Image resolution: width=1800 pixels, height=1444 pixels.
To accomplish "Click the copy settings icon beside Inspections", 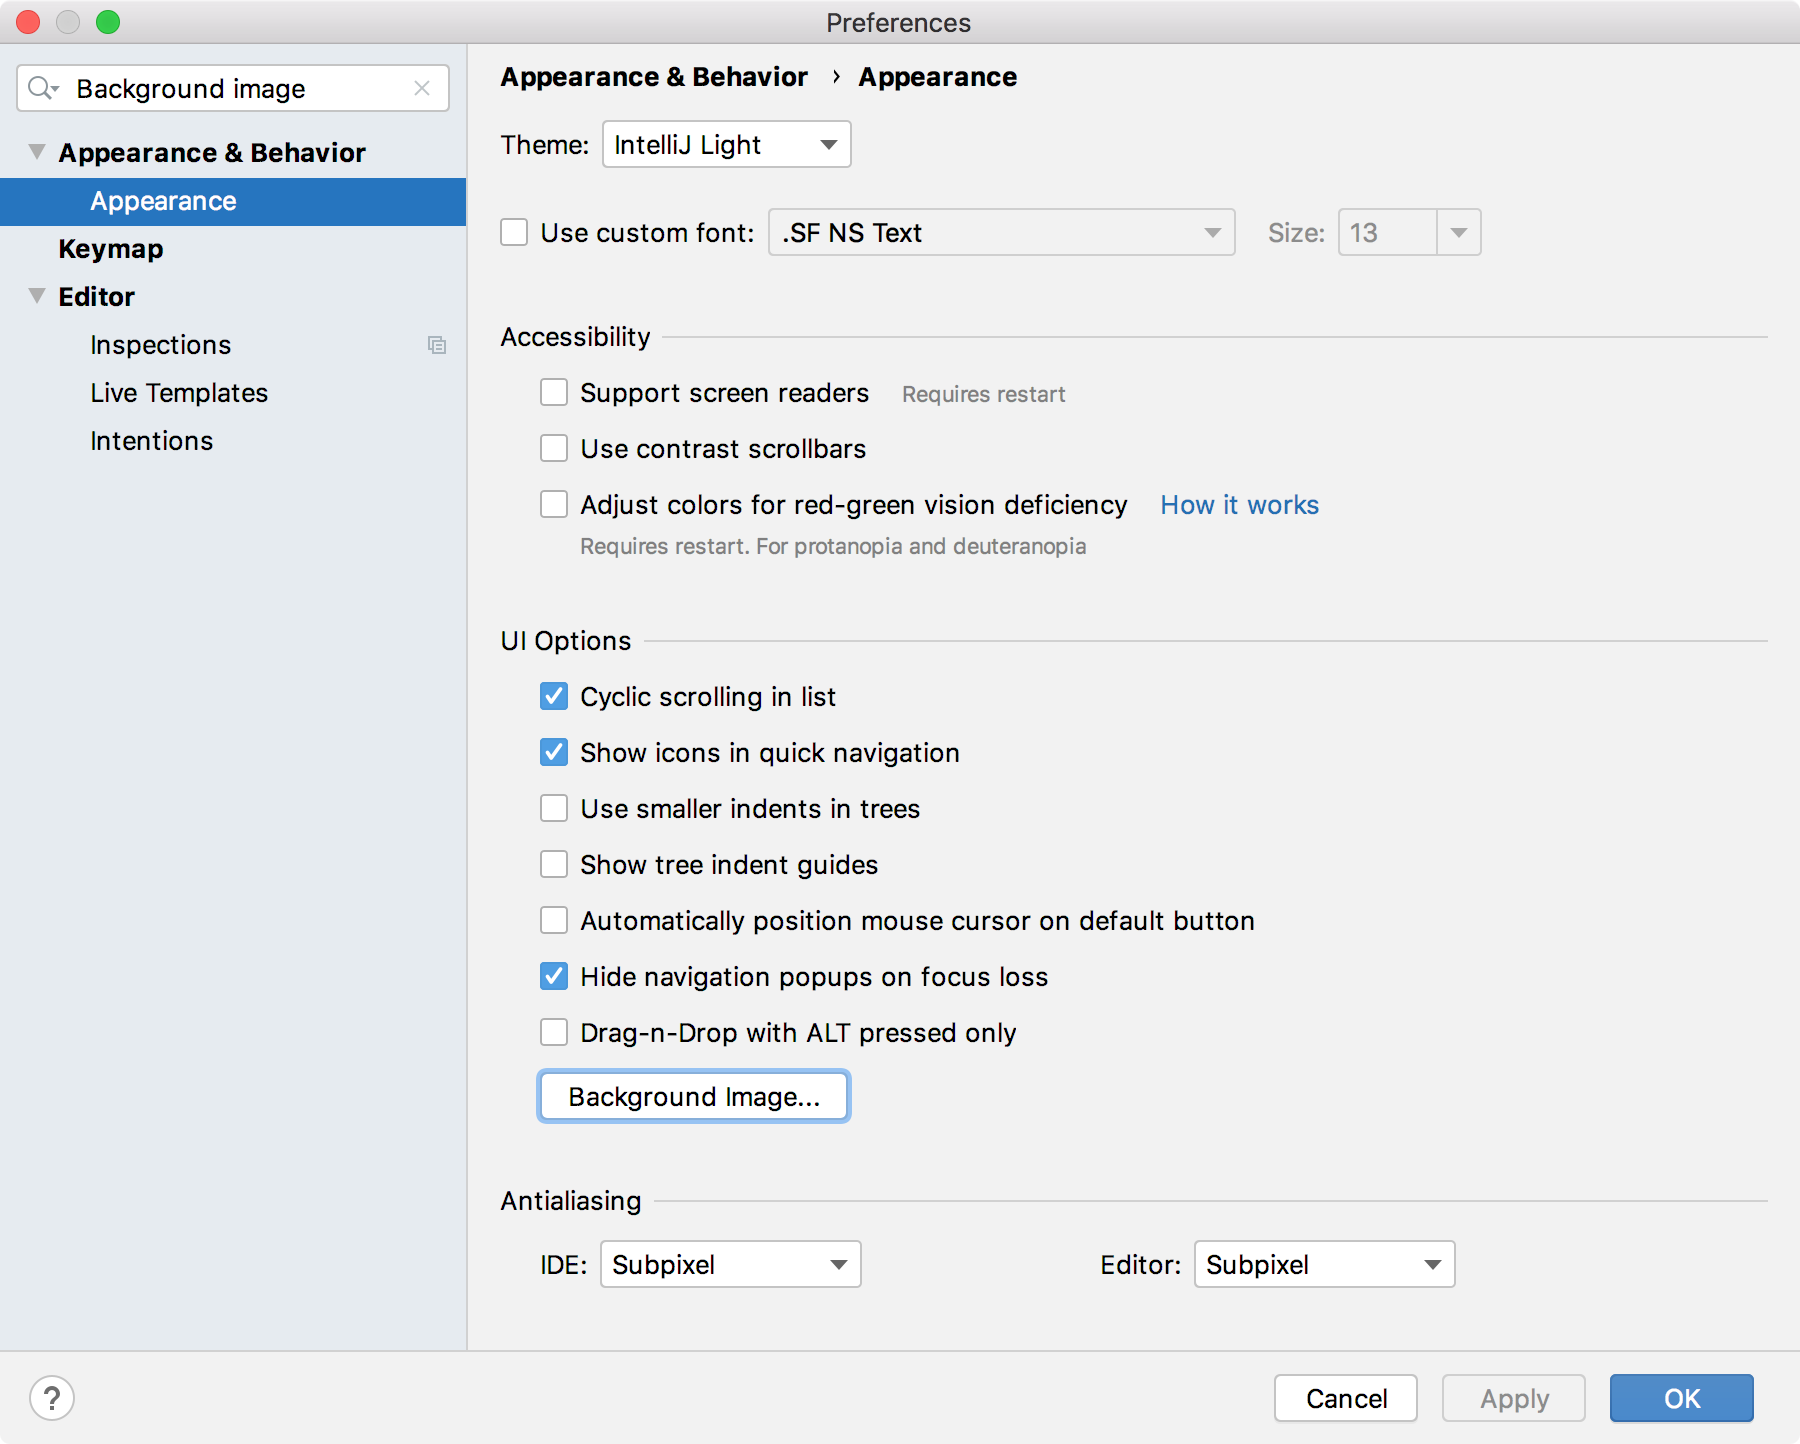I will [x=437, y=345].
